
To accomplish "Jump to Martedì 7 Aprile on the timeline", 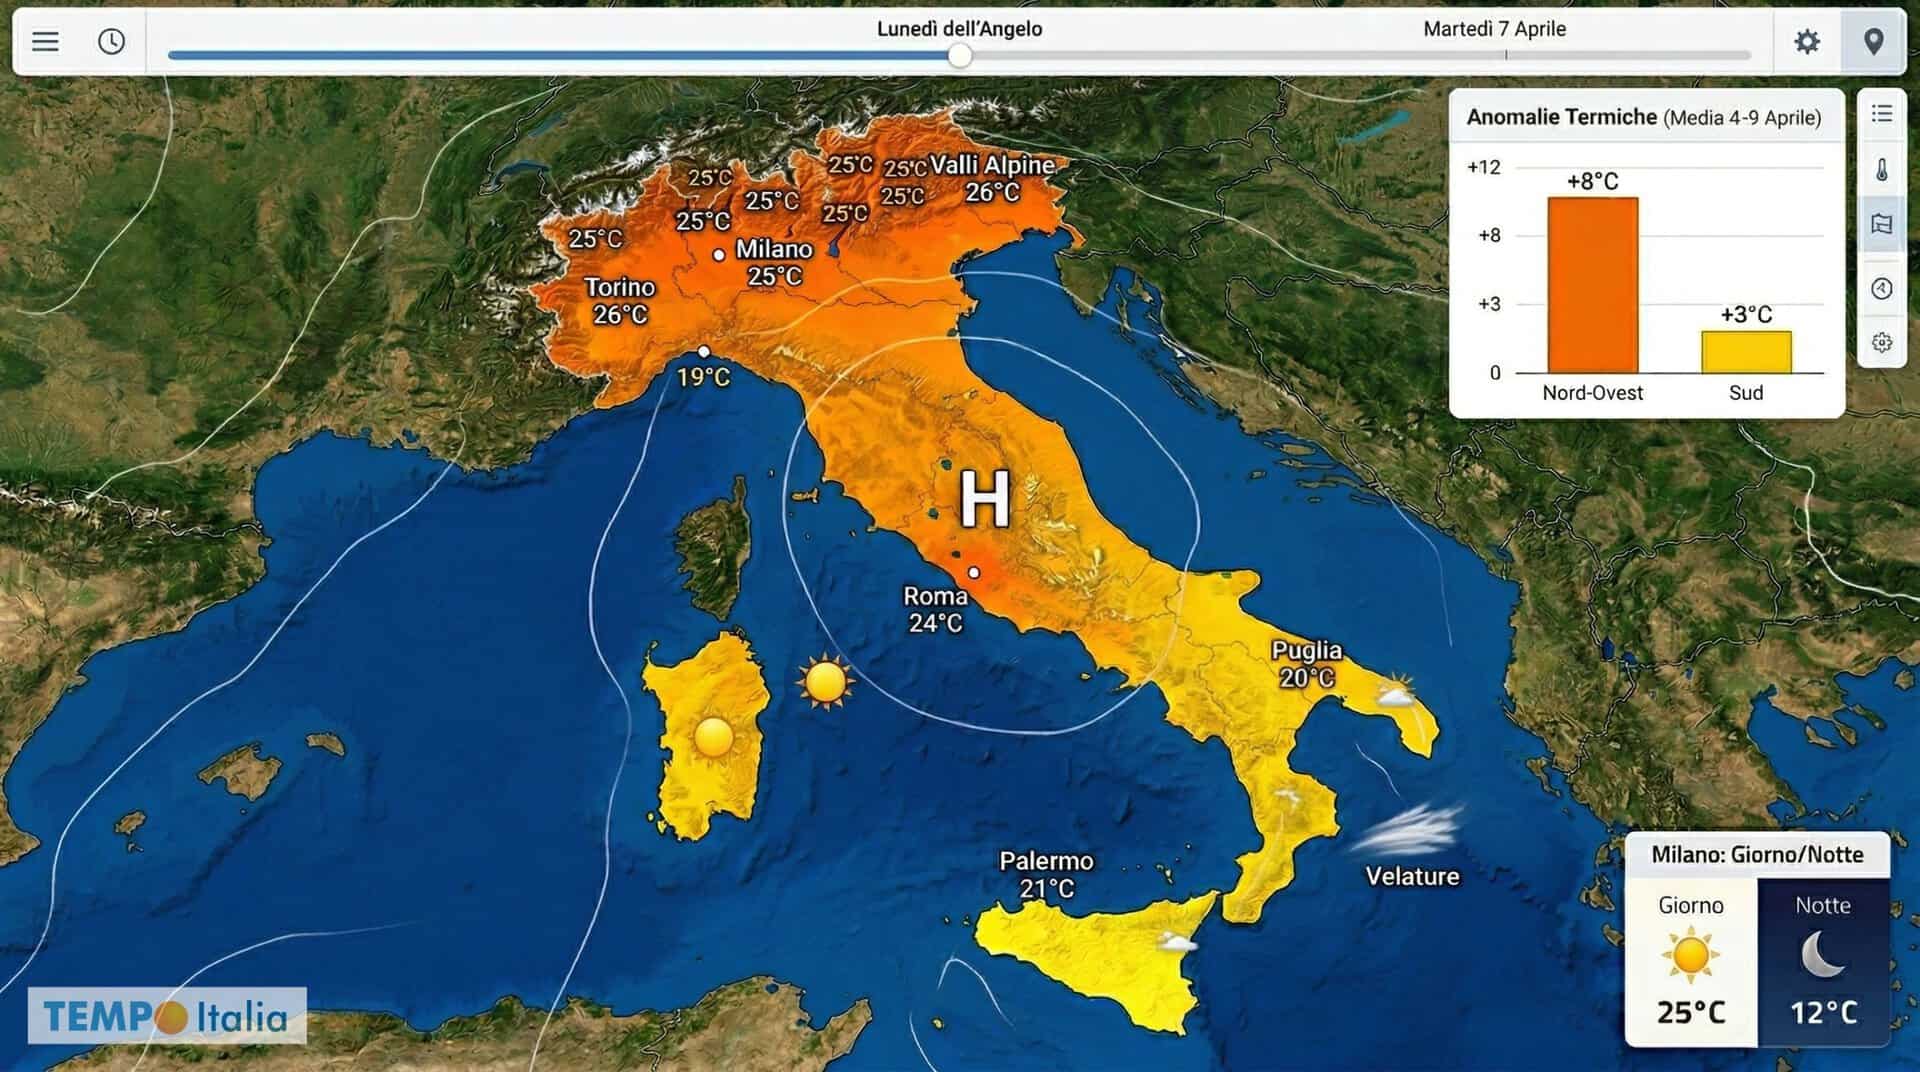I will click(x=1494, y=29).
